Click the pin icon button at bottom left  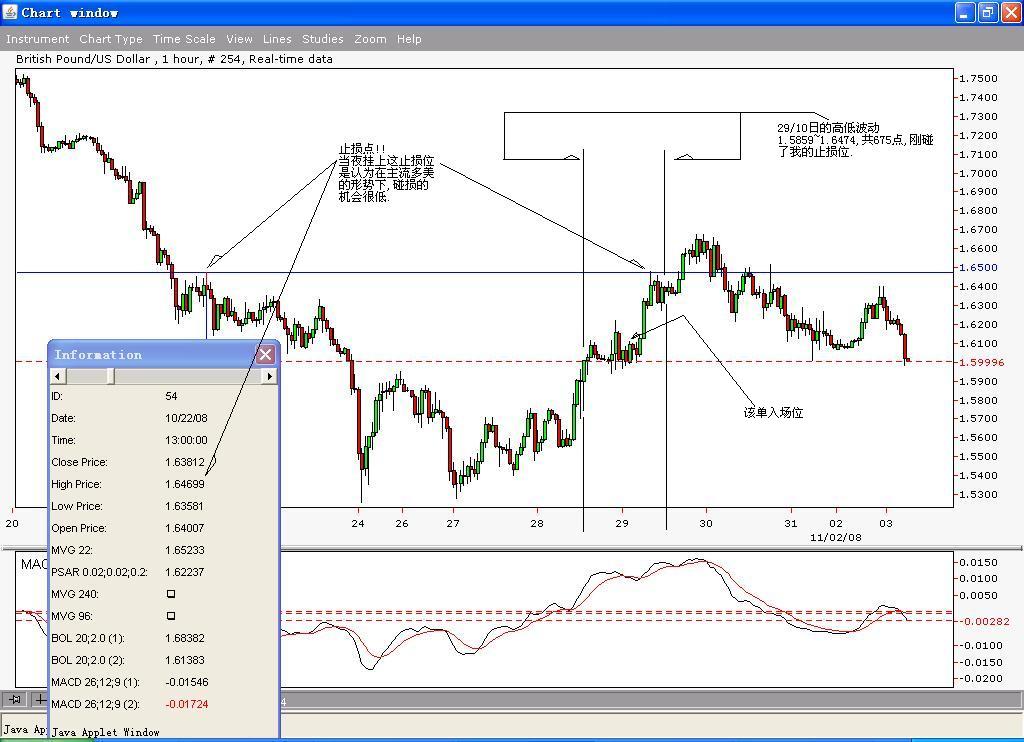14,700
